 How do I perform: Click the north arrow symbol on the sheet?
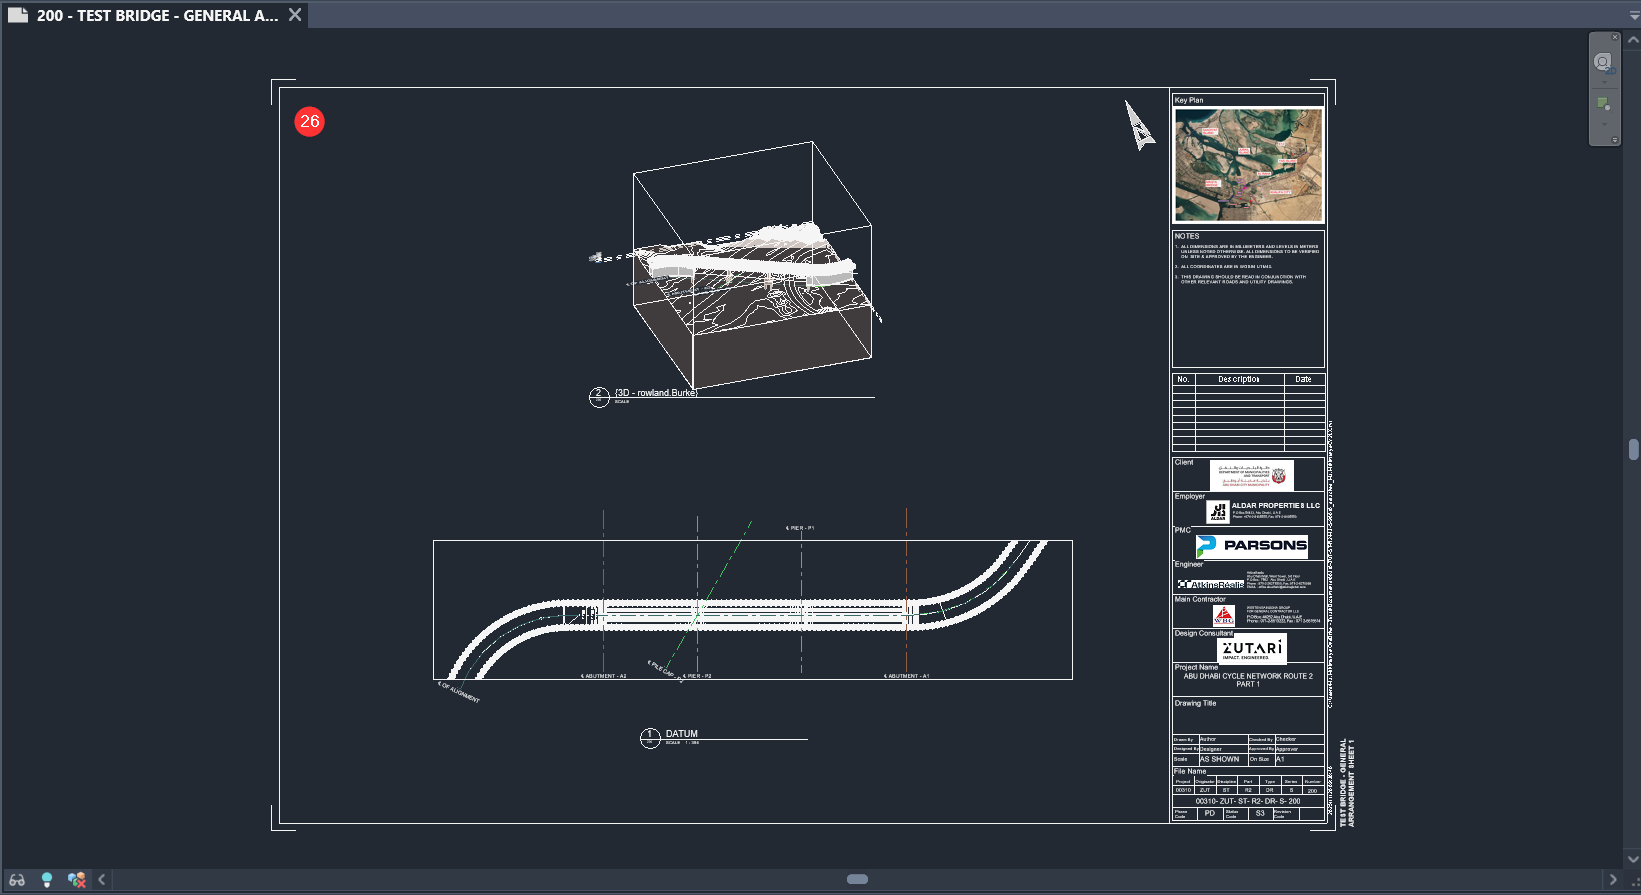pos(1138,125)
